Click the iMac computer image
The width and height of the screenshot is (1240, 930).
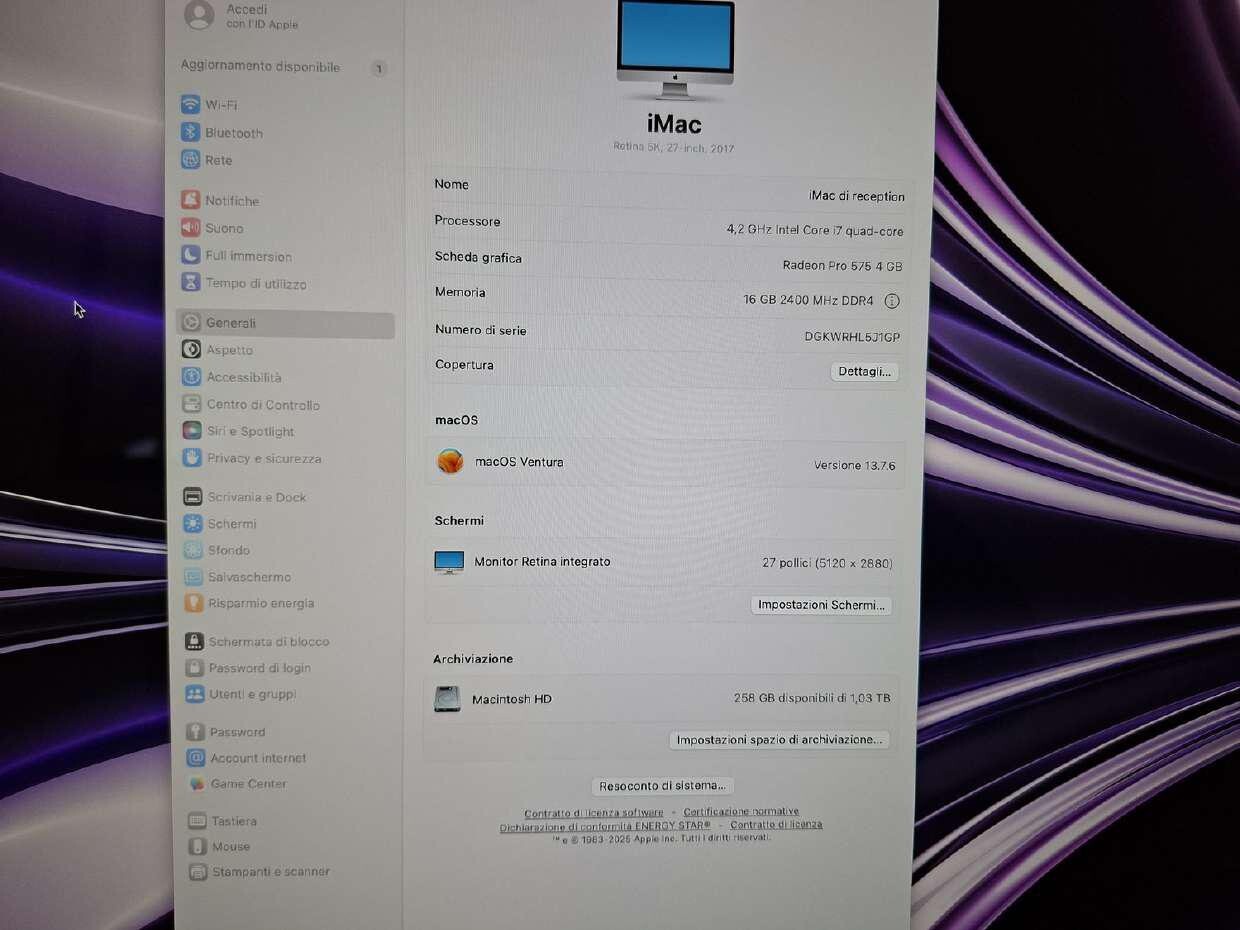click(675, 50)
